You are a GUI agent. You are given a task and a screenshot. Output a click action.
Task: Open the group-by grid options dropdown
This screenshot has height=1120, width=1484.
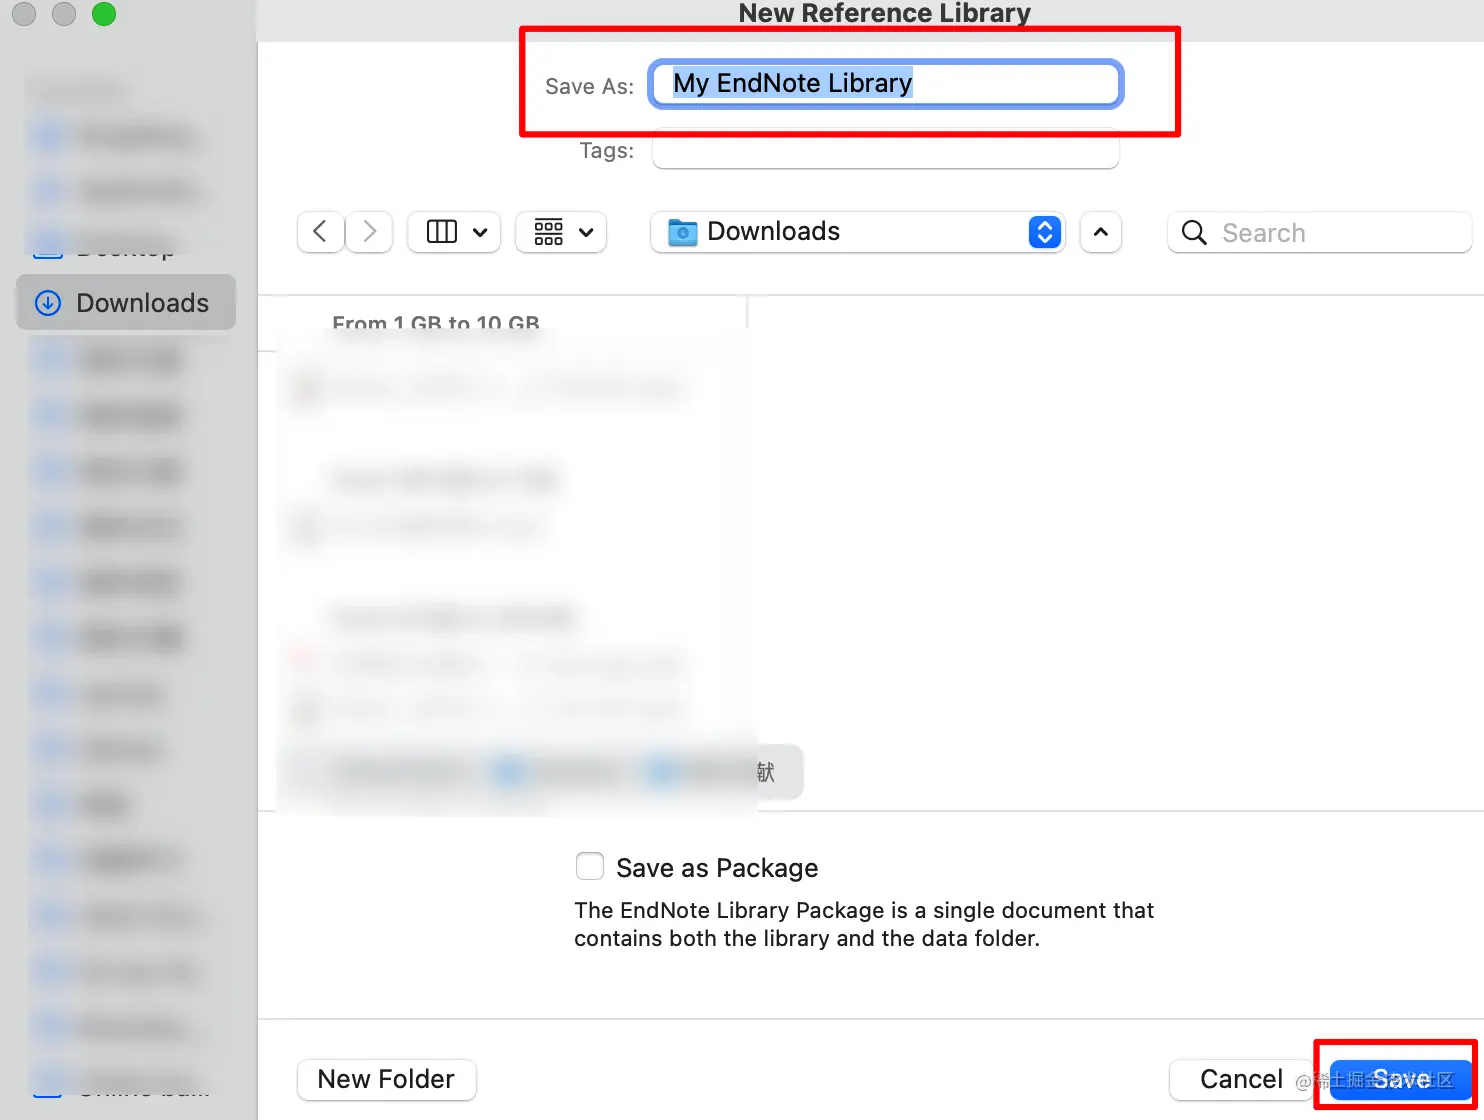[561, 232]
